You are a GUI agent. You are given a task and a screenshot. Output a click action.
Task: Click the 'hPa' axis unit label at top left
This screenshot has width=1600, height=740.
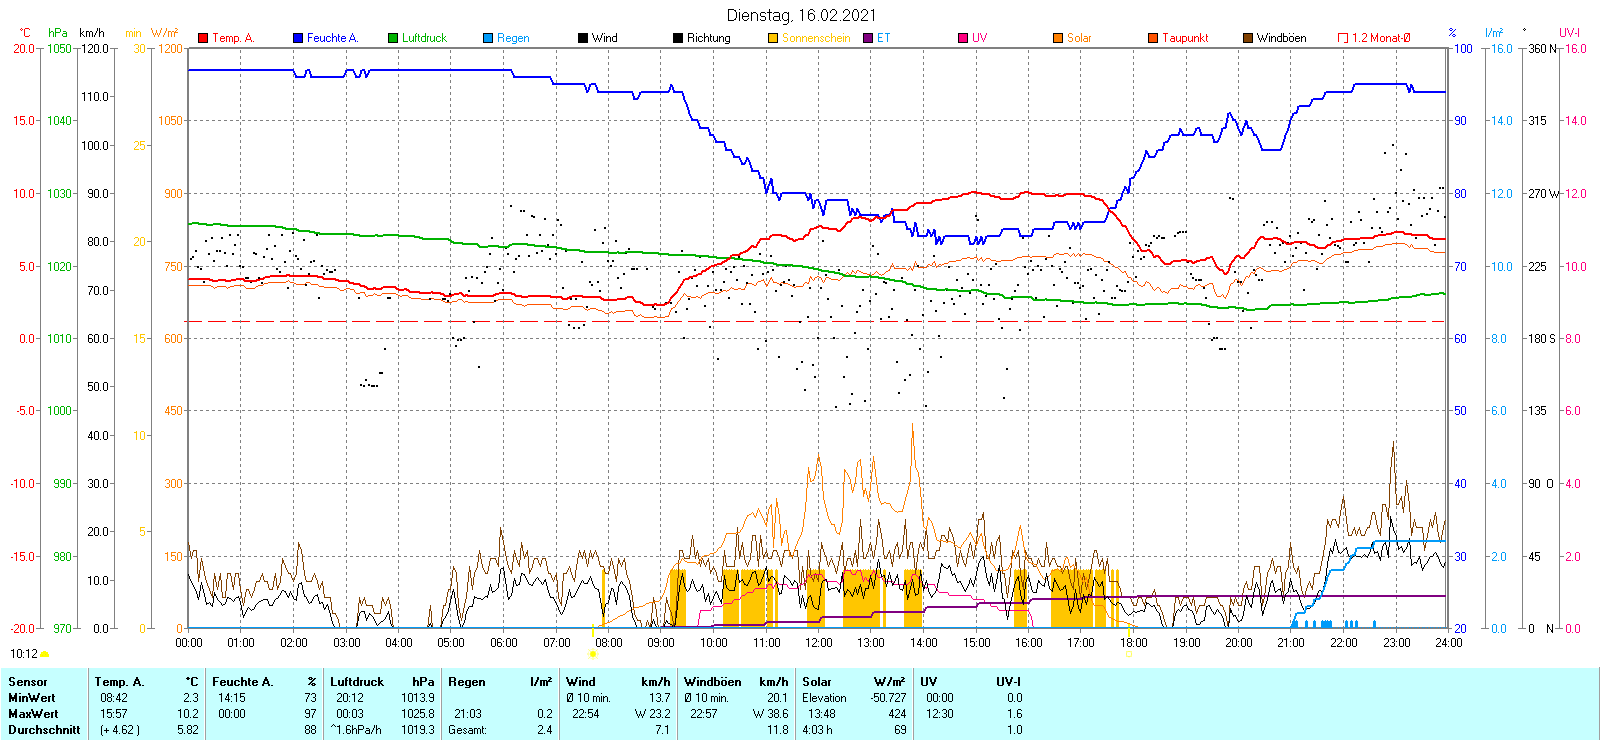pyautogui.click(x=58, y=33)
